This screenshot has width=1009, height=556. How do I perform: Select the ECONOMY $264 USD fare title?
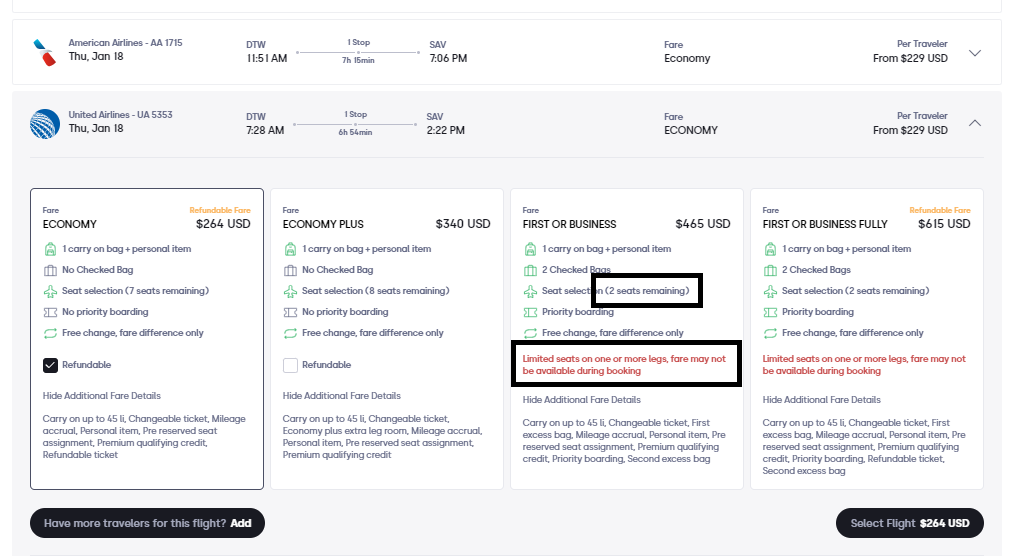pyautogui.click(x=69, y=224)
